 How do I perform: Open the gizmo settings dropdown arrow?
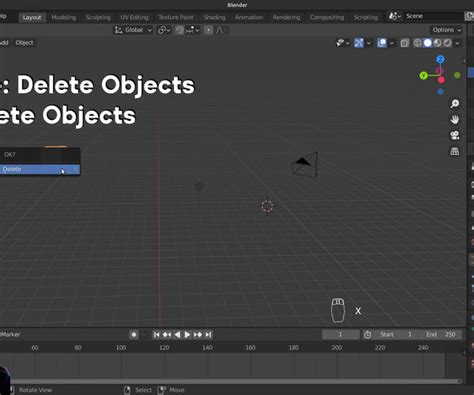click(x=368, y=43)
